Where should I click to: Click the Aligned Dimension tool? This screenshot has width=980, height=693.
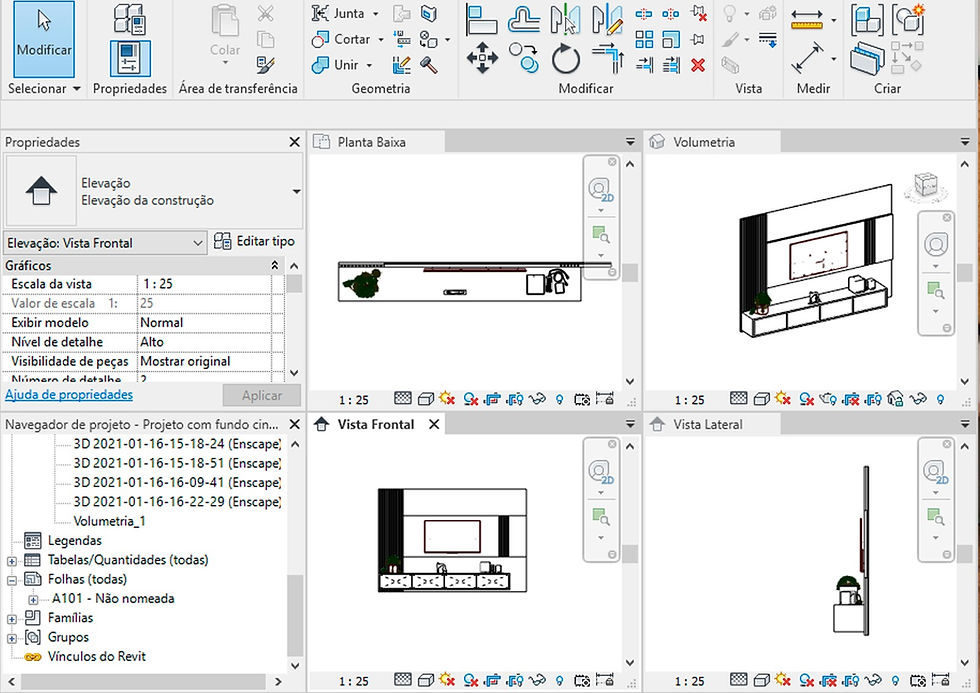click(x=807, y=58)
